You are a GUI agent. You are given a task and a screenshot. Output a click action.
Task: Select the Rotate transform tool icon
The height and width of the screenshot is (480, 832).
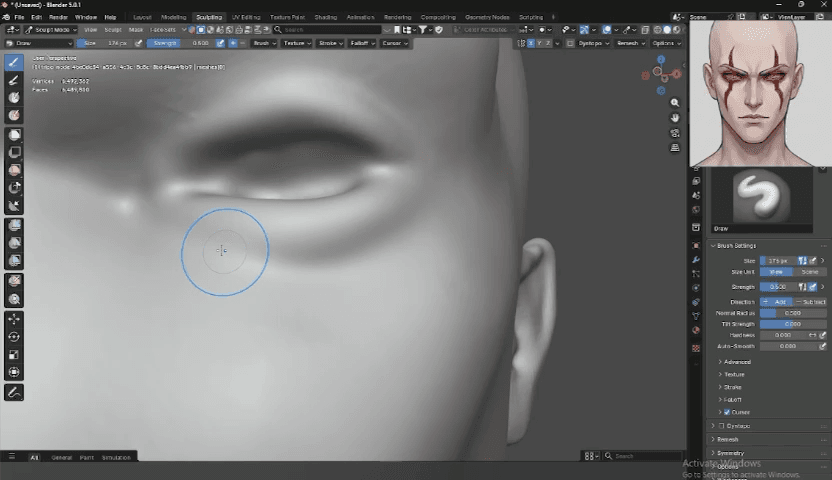tap(14, 337)
